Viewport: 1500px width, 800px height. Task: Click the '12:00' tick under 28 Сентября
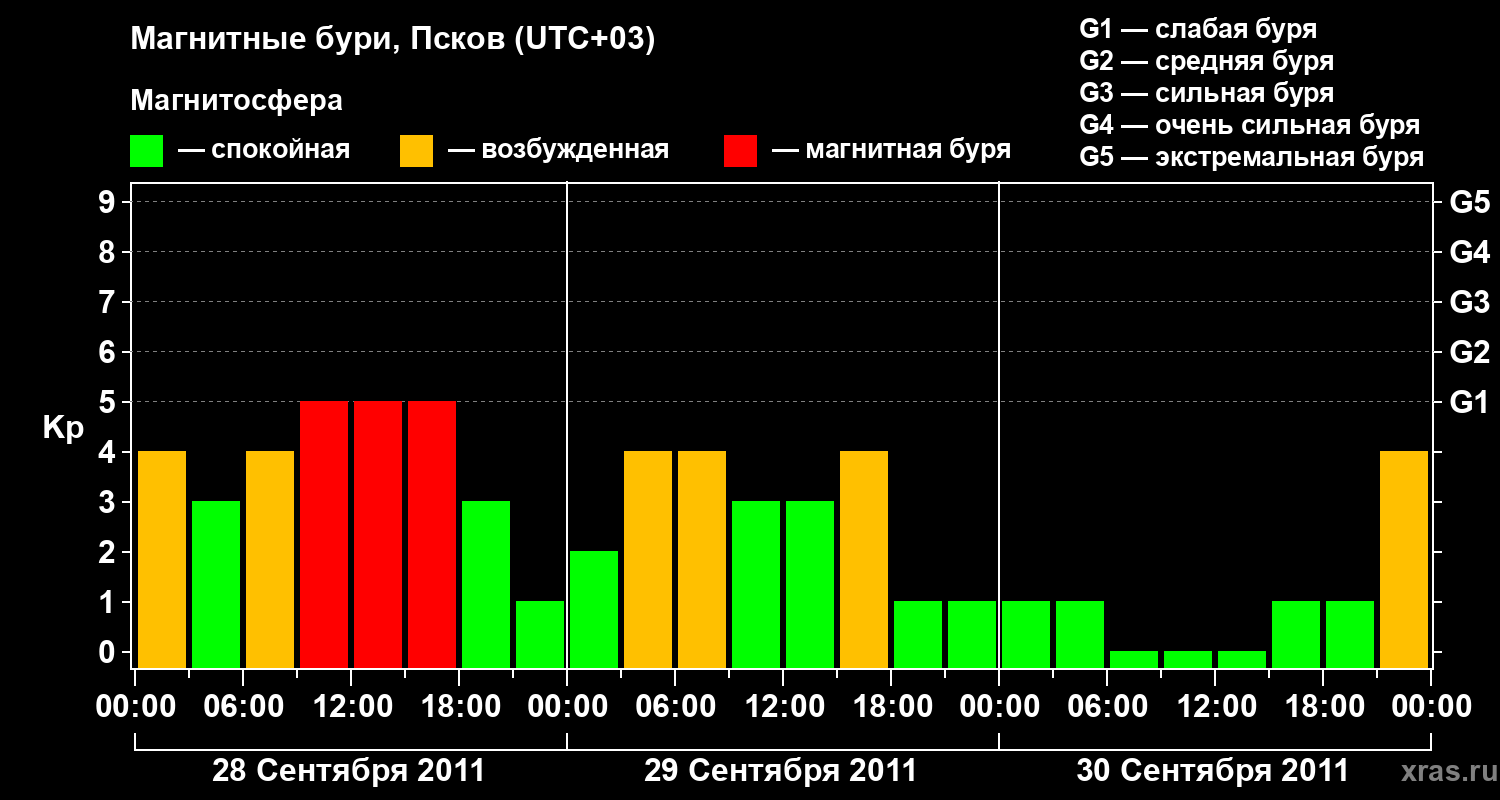(x=351, y=707)
